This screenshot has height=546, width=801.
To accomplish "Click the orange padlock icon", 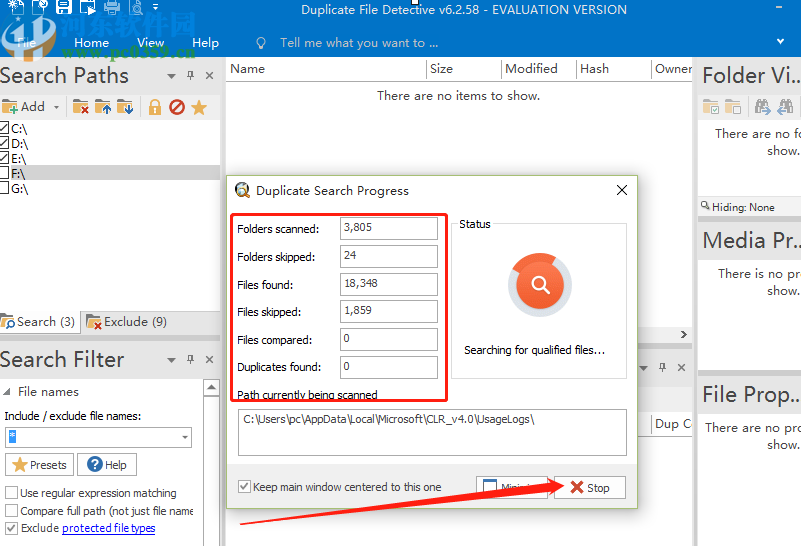I will point(155,107).
